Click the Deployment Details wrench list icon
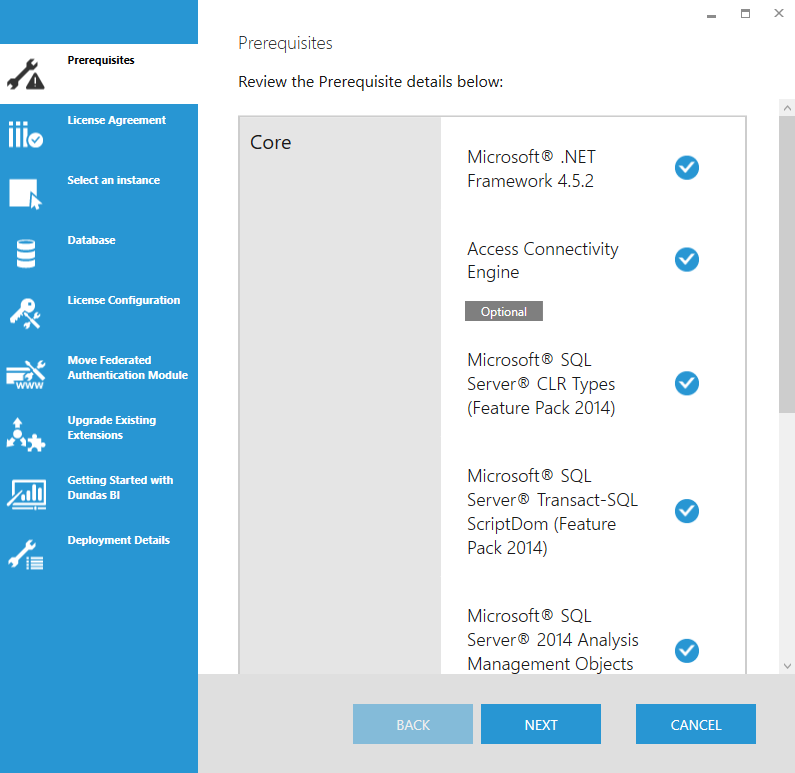Screen dimensions: 795x773 click(x=26, y=555)
